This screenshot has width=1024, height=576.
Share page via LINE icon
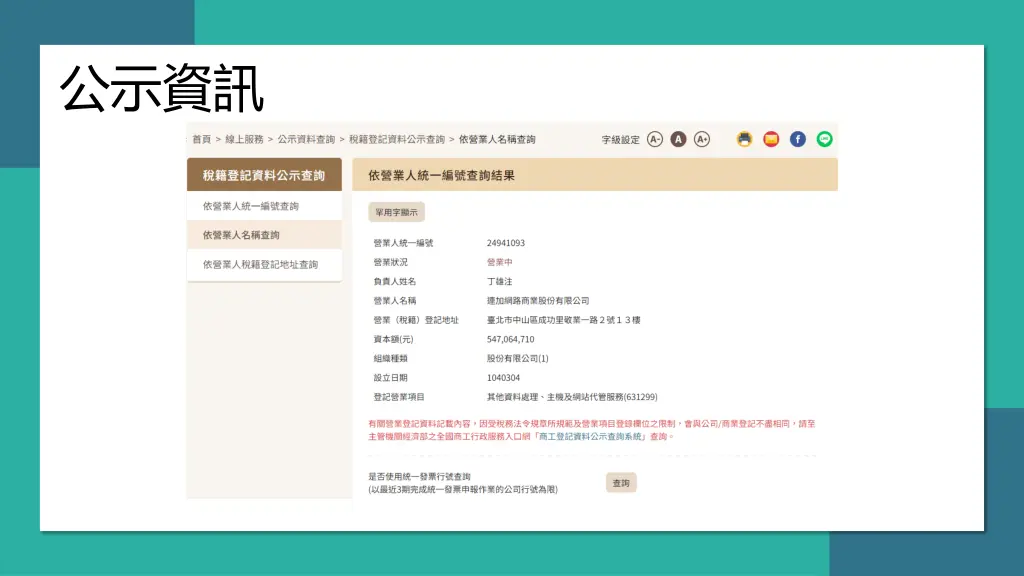point(825,140)
